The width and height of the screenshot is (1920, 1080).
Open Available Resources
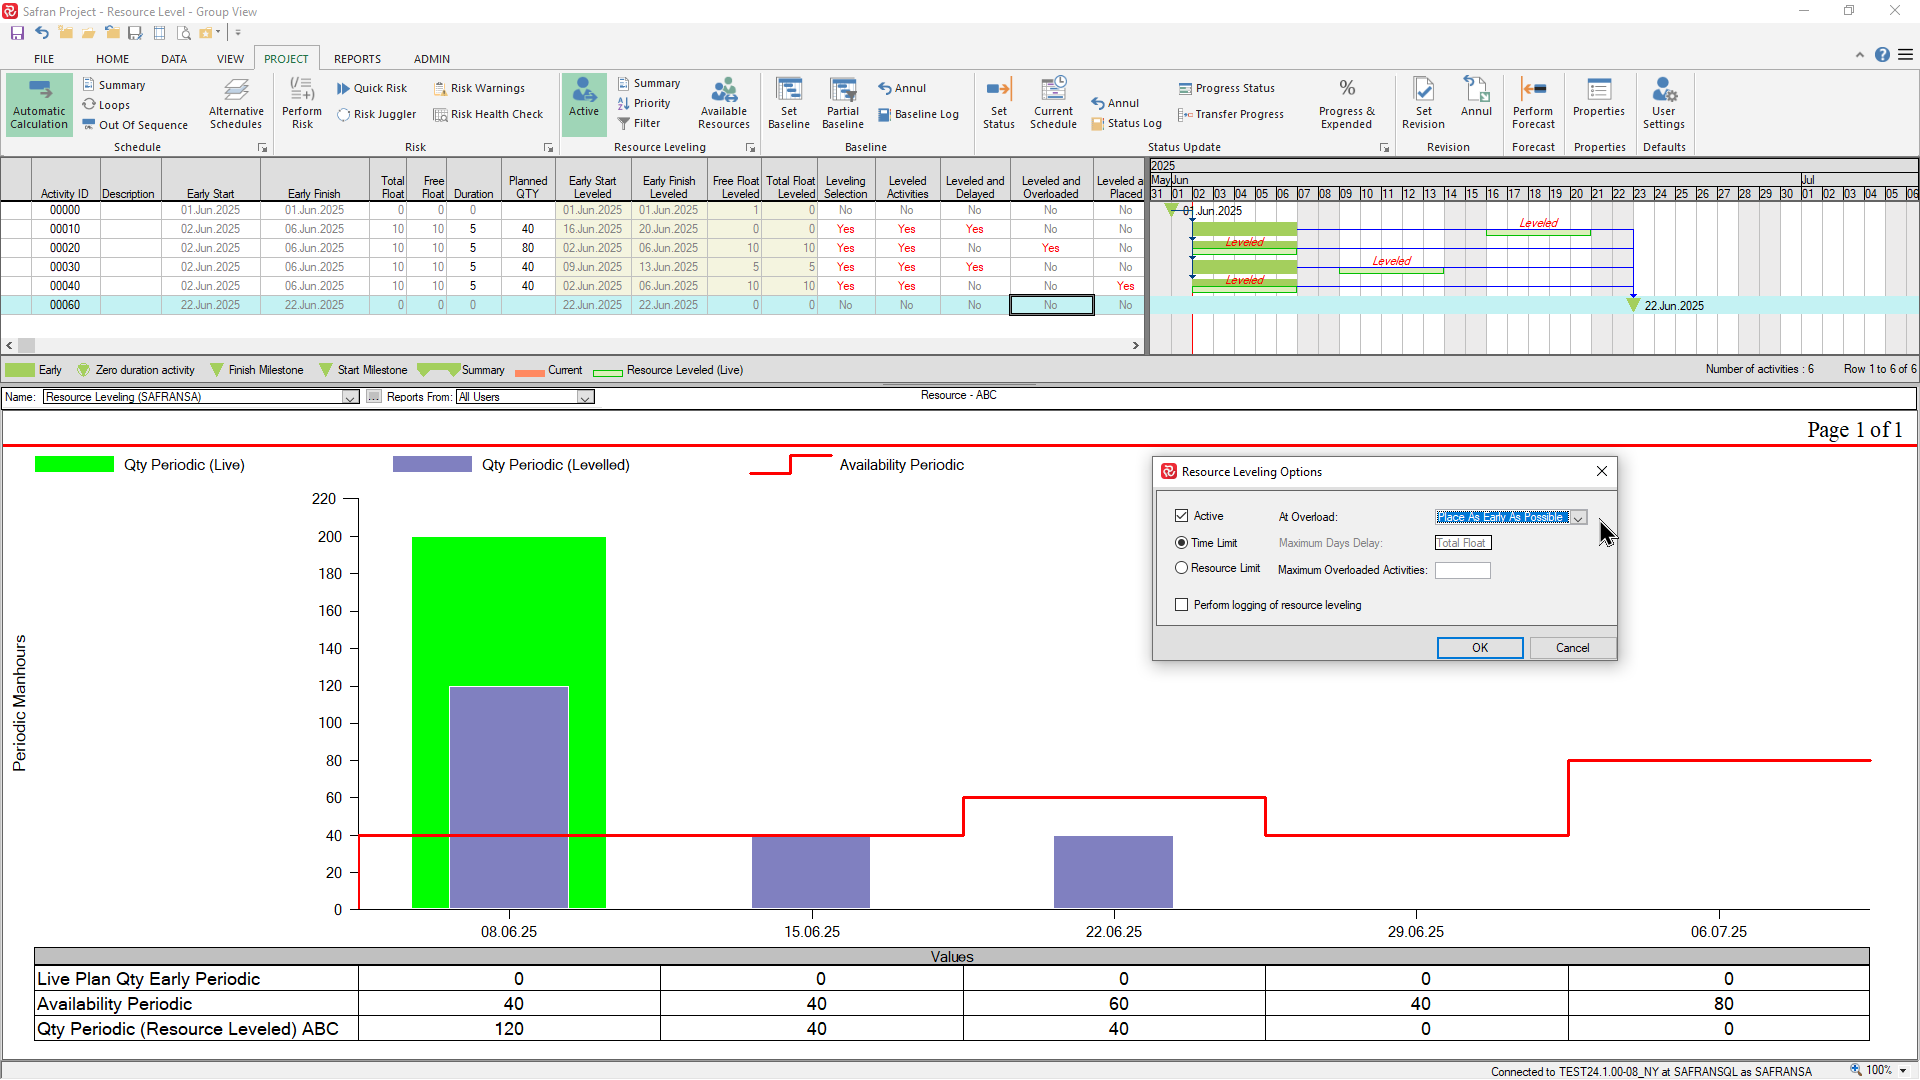click(724, 104)
